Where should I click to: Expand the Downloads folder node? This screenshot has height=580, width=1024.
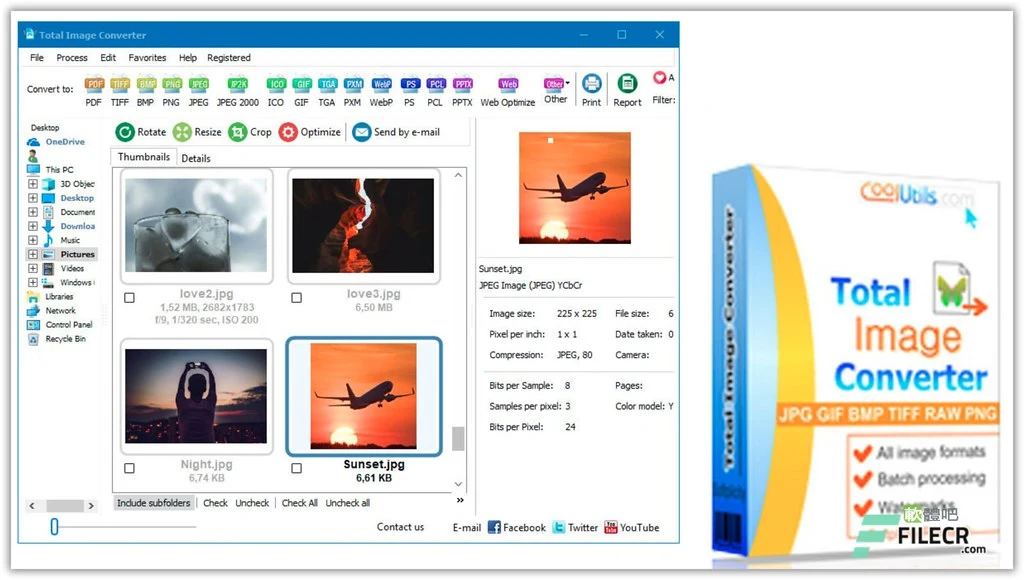(33, 226)
